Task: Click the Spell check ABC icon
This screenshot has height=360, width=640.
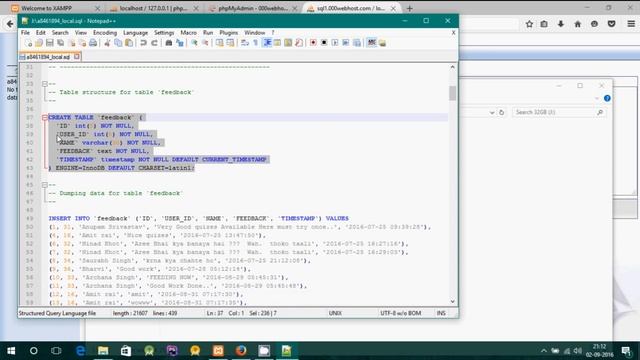Action: pos(371,43)
